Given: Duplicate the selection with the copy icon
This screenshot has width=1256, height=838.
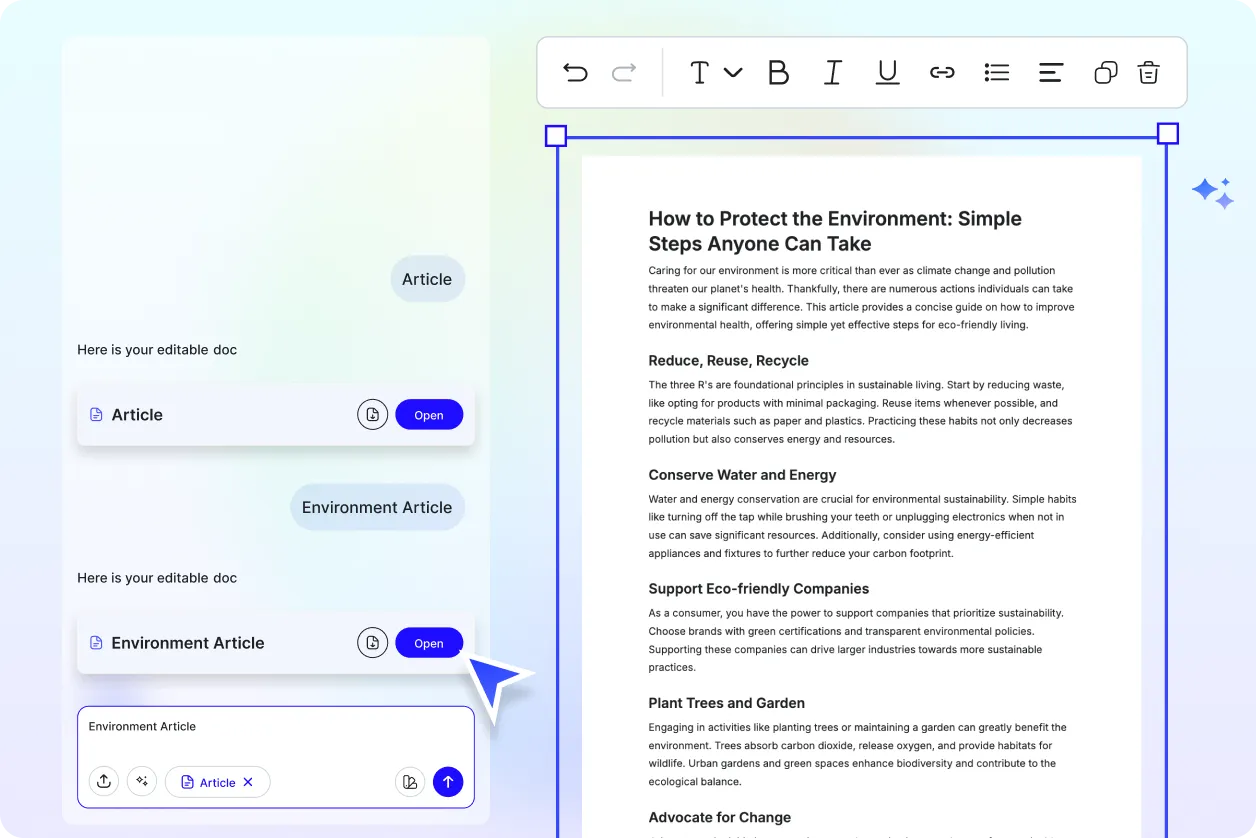Looking at the screenshot, I should point(1105,71).
